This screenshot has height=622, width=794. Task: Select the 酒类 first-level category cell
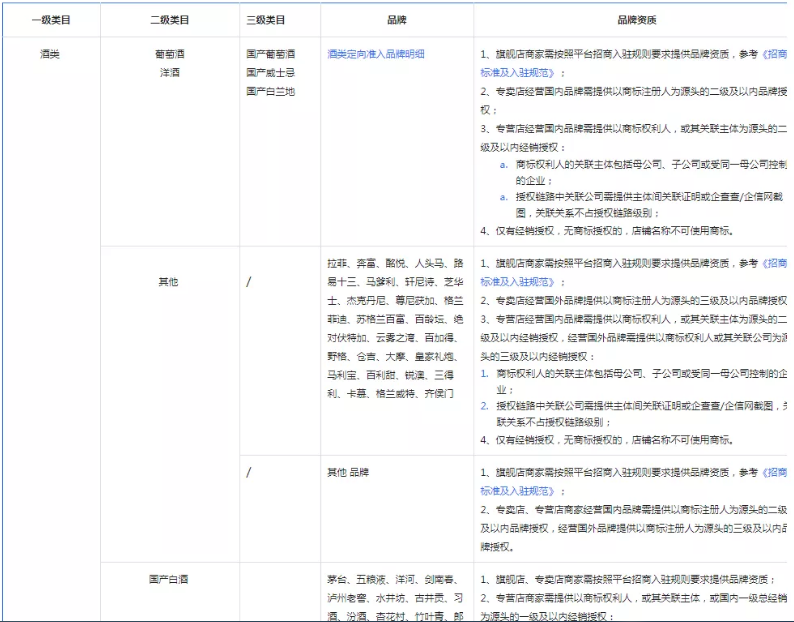50,54
